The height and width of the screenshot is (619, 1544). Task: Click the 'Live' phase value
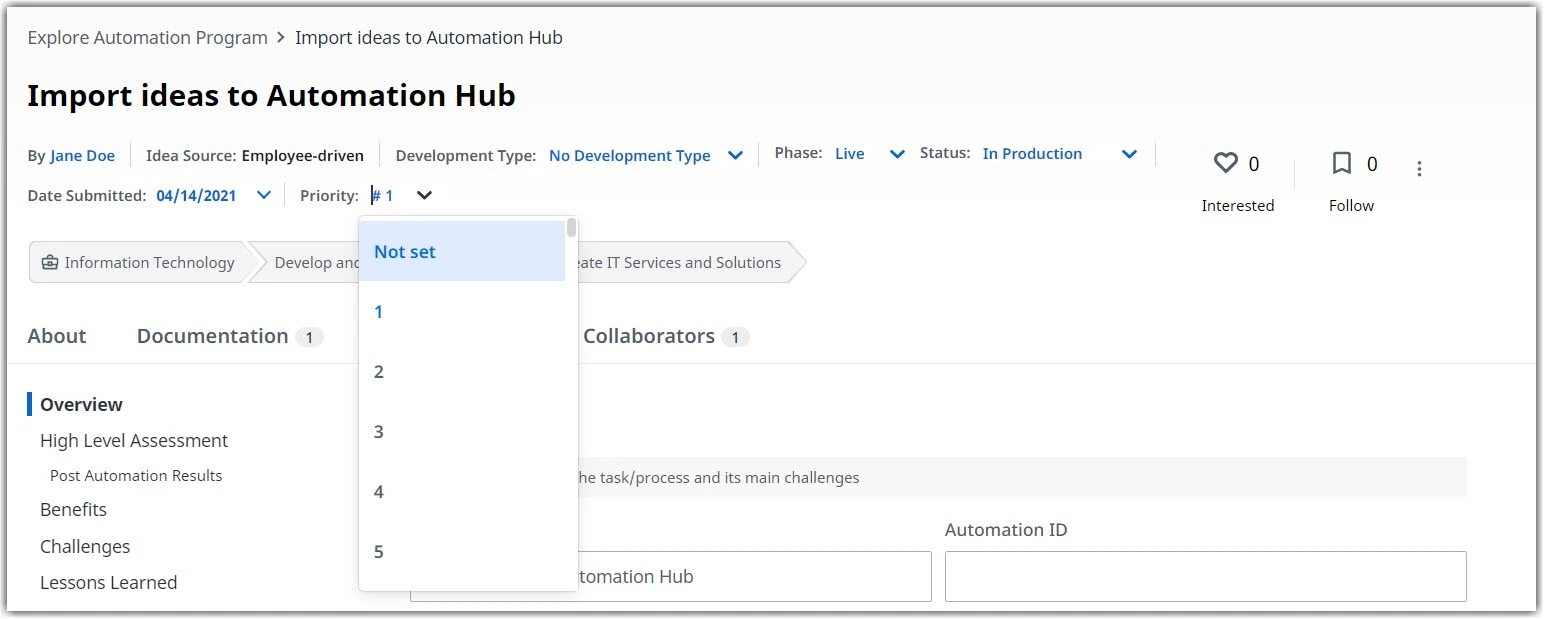pos(850,154)
